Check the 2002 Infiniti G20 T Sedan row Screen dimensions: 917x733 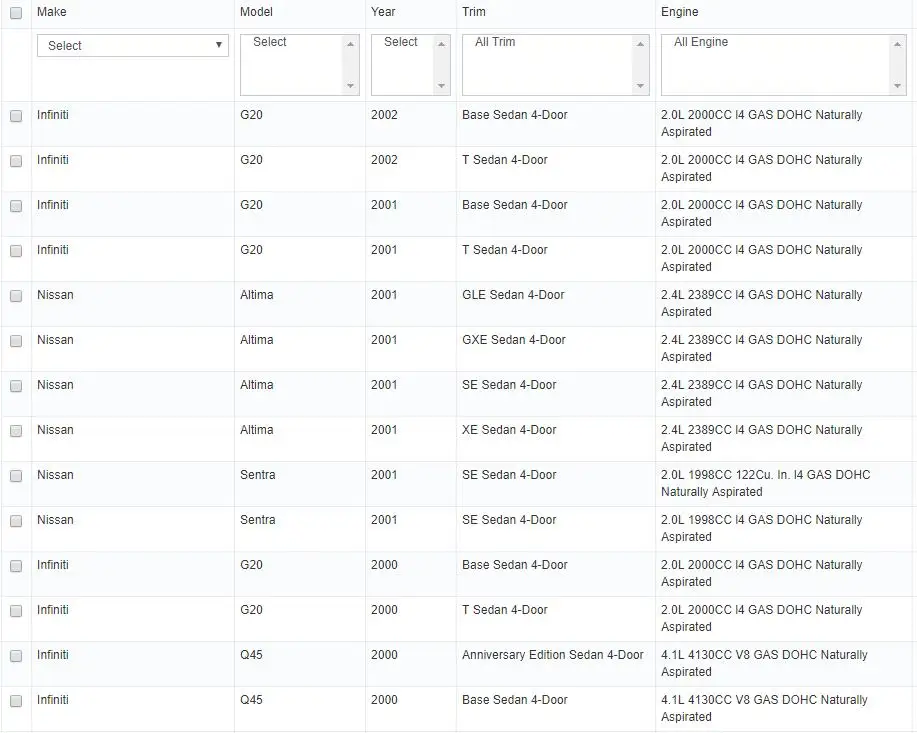click(x=16, y=161)
